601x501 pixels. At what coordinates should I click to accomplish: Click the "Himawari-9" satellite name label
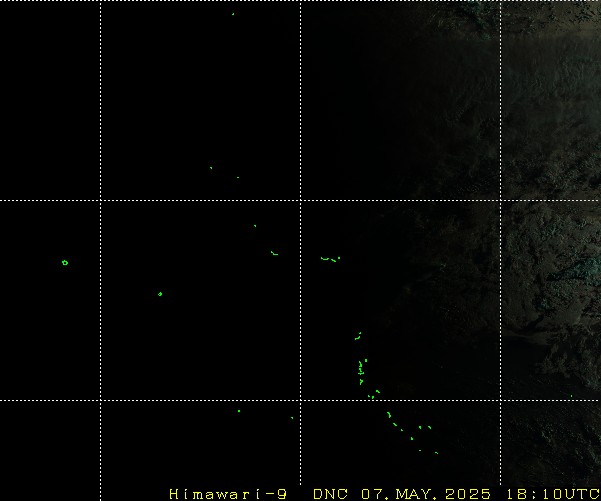[x=228, y=494]
